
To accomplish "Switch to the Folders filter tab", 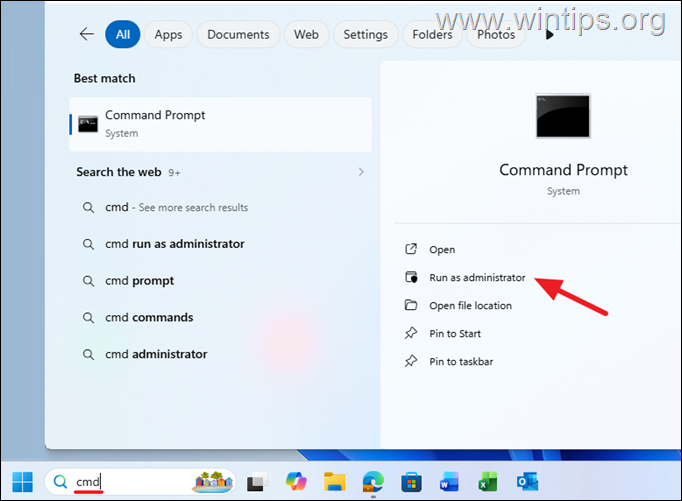I will 432,34.
